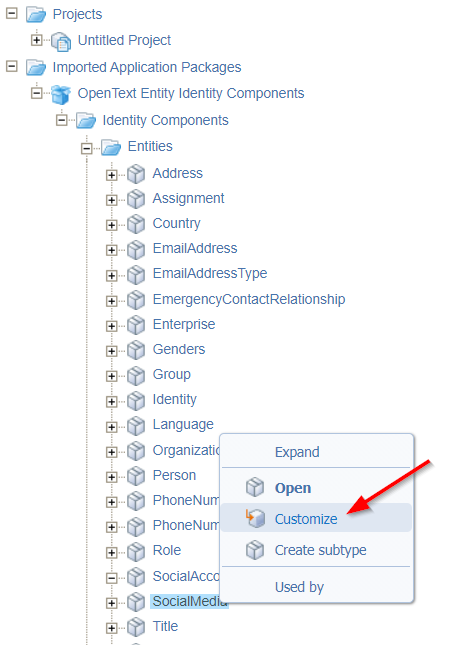This screenshot has height=645, width=455.
Task: Click the OpenText Entity Identity Components package icon
Action: click(x=61, y=94)
